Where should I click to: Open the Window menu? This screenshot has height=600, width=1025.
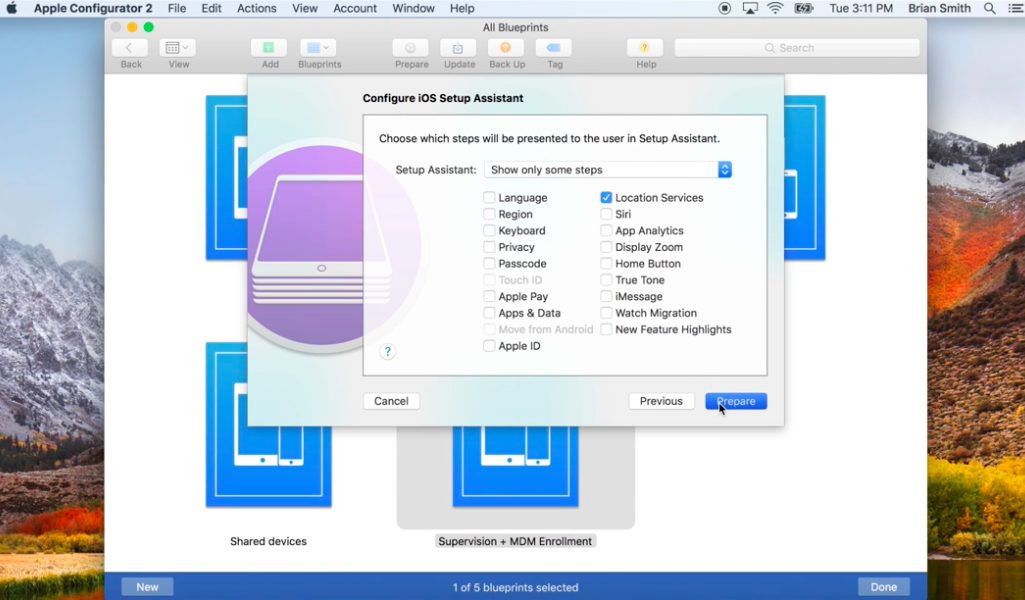(413, 8)
